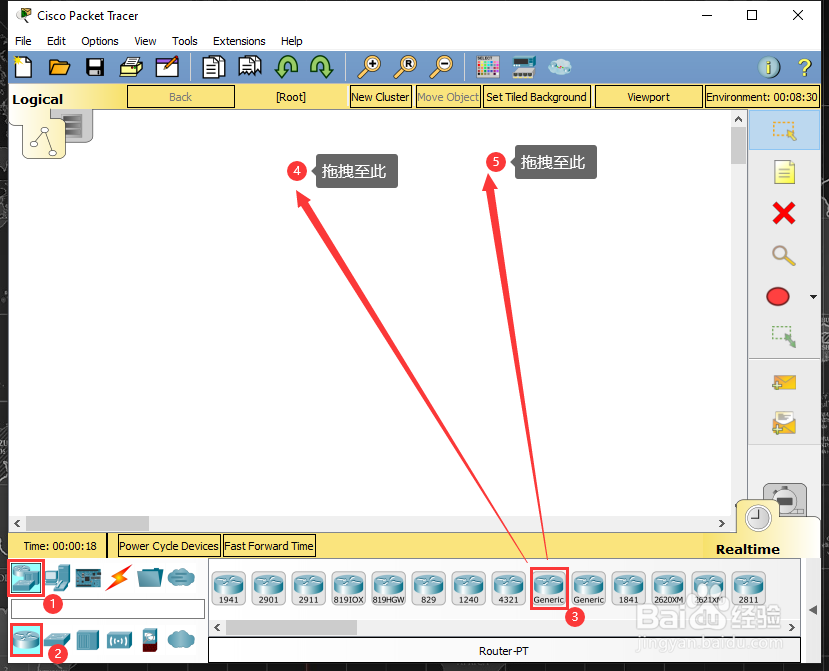Screen dimensions: 829x671
Task: Open the Extensions menu
Action: [239, 41]
